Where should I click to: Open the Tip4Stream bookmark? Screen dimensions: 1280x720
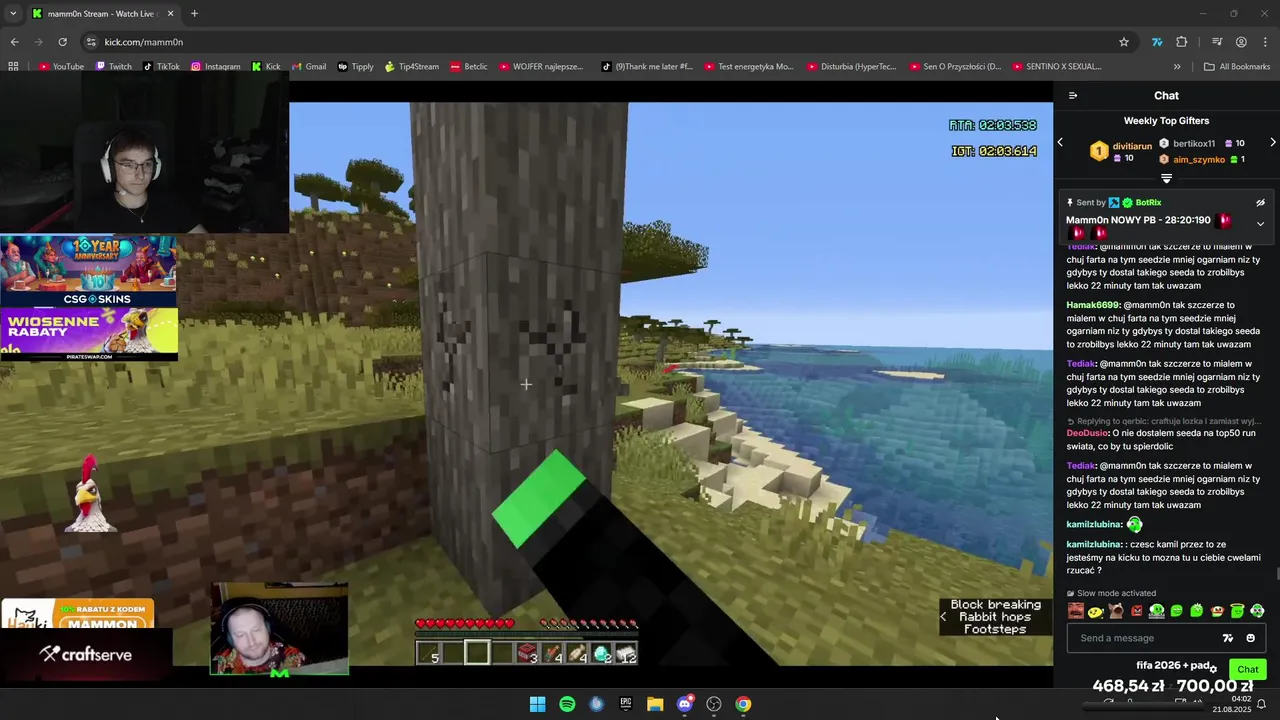coord(411,66)
